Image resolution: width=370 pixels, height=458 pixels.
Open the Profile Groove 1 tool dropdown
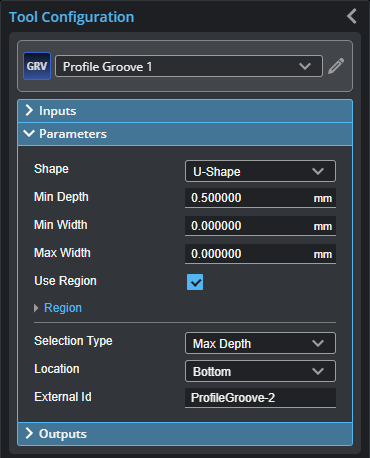[189, 66]
